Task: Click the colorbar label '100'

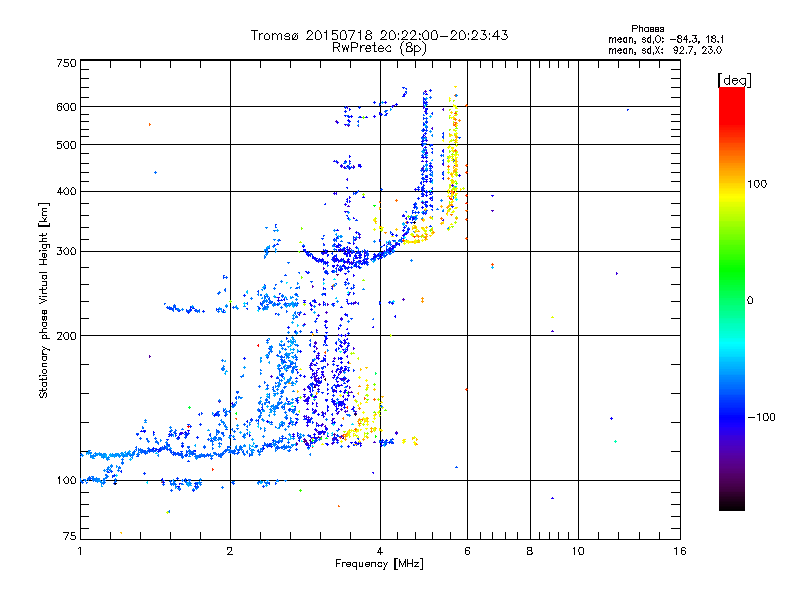Action: pos(757,184)
